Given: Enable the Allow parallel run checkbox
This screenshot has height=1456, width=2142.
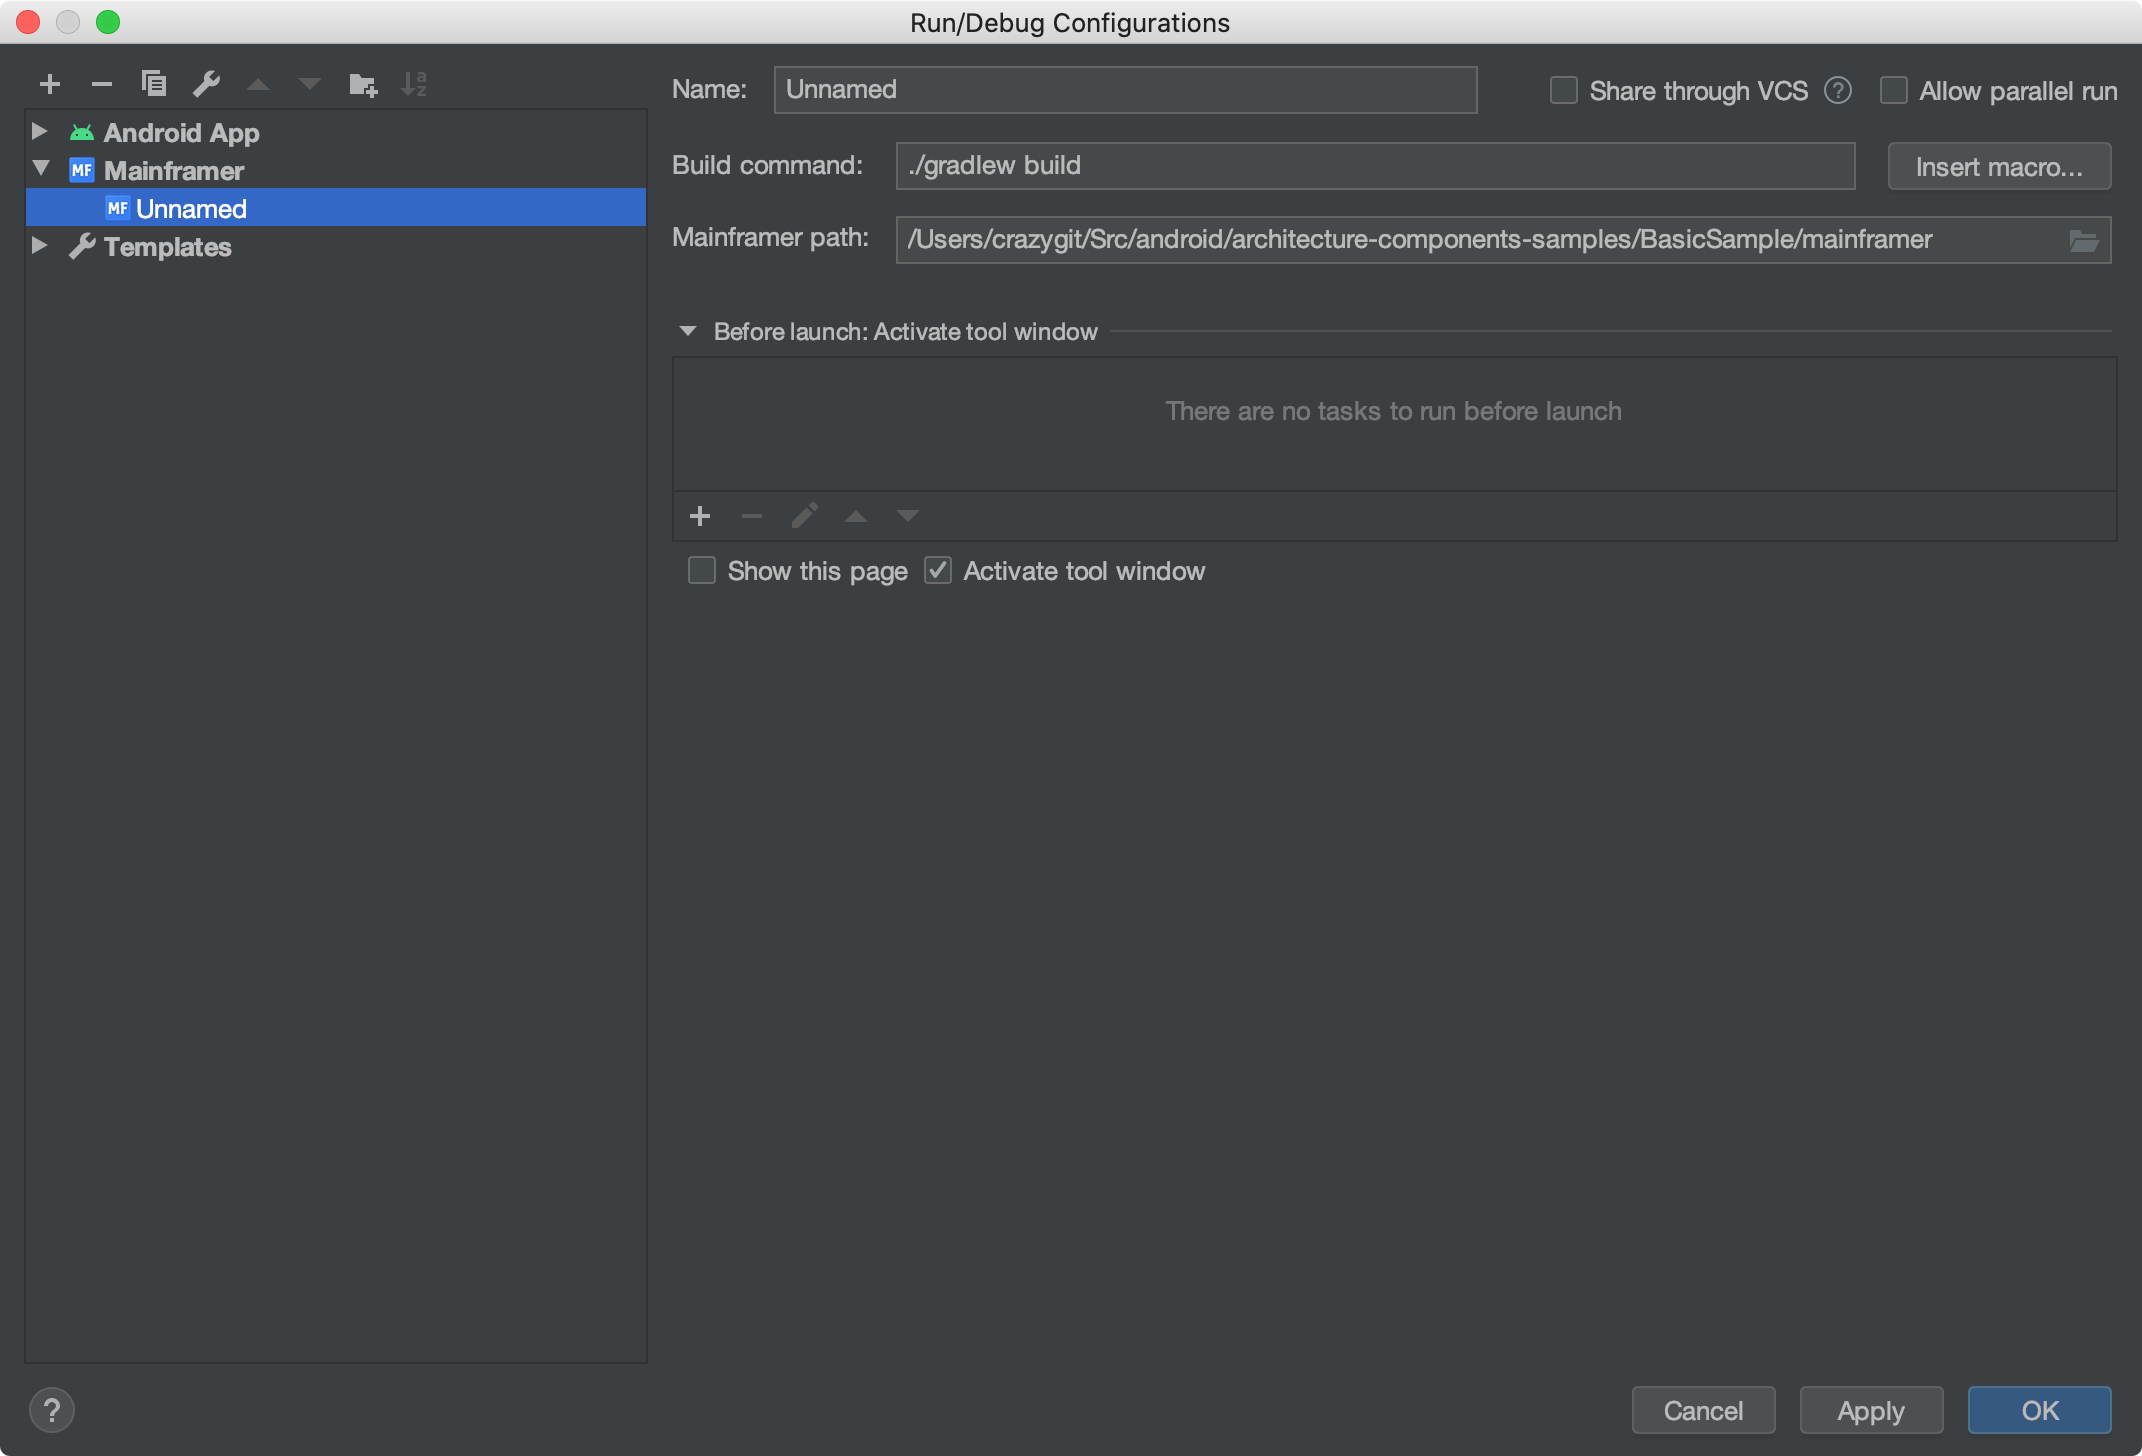Looking at the screenshot, I should click(x=1894, y=91).
